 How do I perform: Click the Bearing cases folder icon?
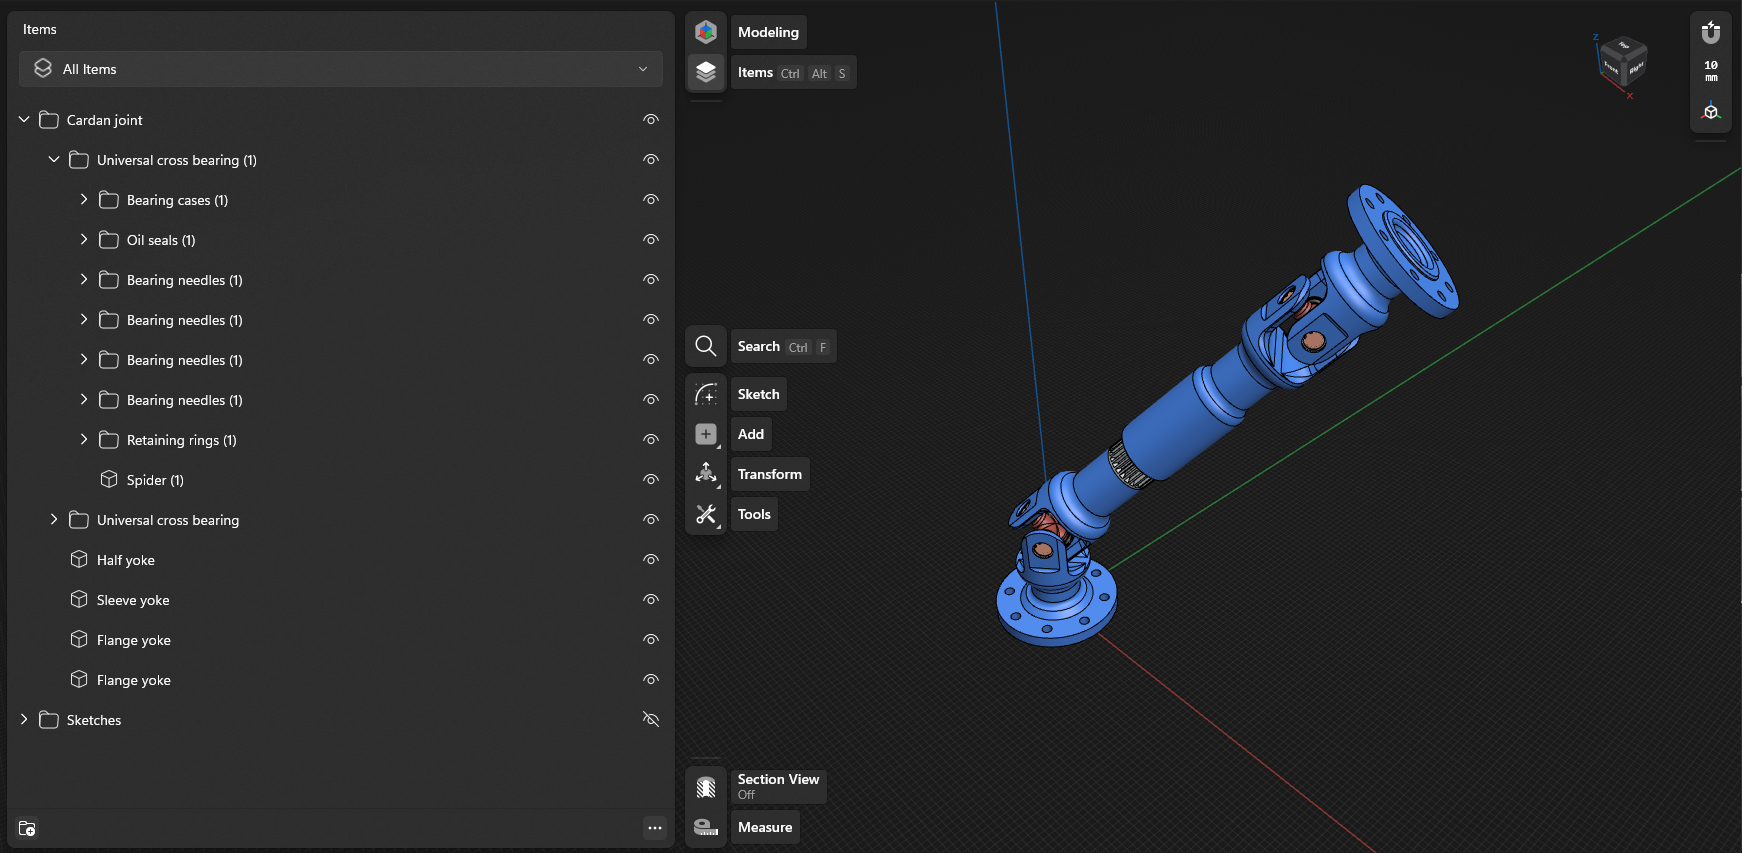(x=109, y=200)
